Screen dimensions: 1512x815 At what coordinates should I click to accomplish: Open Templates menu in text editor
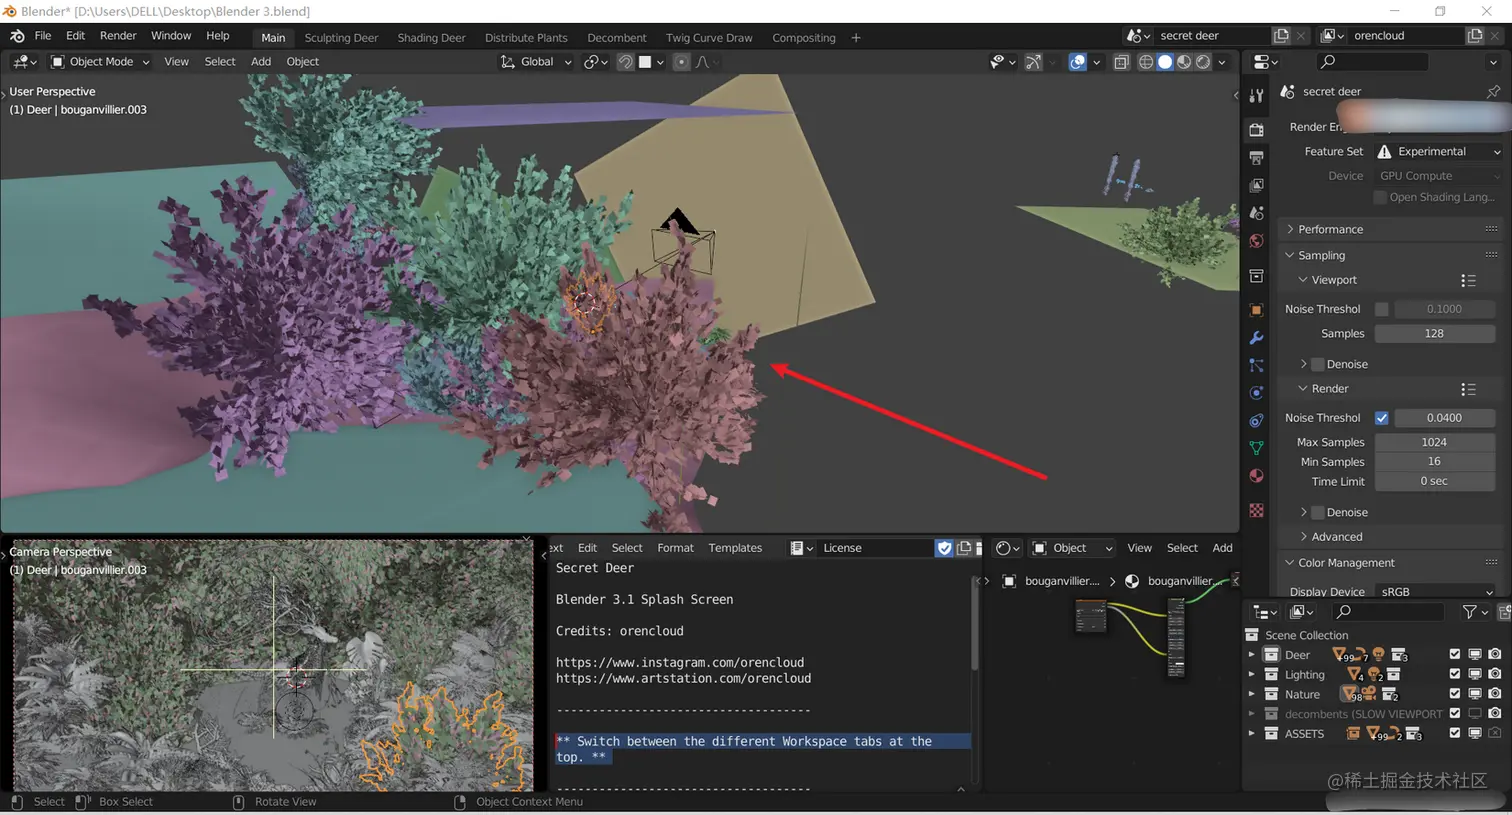click(735, 548)
